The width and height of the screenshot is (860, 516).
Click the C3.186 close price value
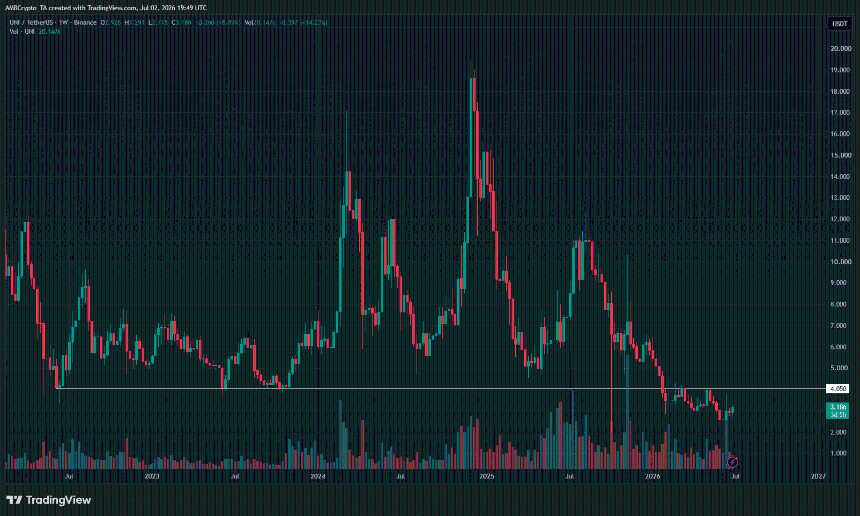[182, 22]
